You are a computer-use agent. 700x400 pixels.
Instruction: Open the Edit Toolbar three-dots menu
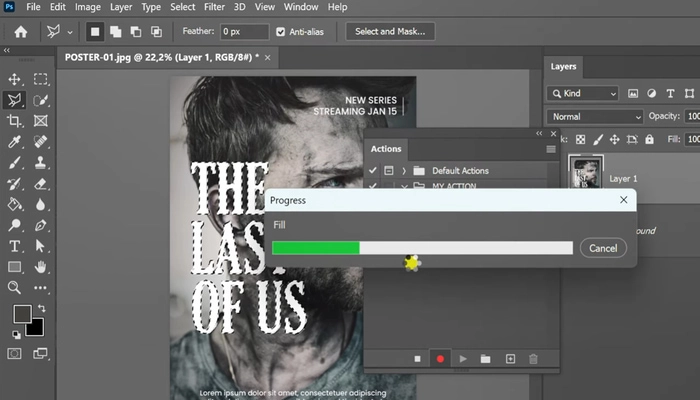pyautogui.click(x=41, y=288)
